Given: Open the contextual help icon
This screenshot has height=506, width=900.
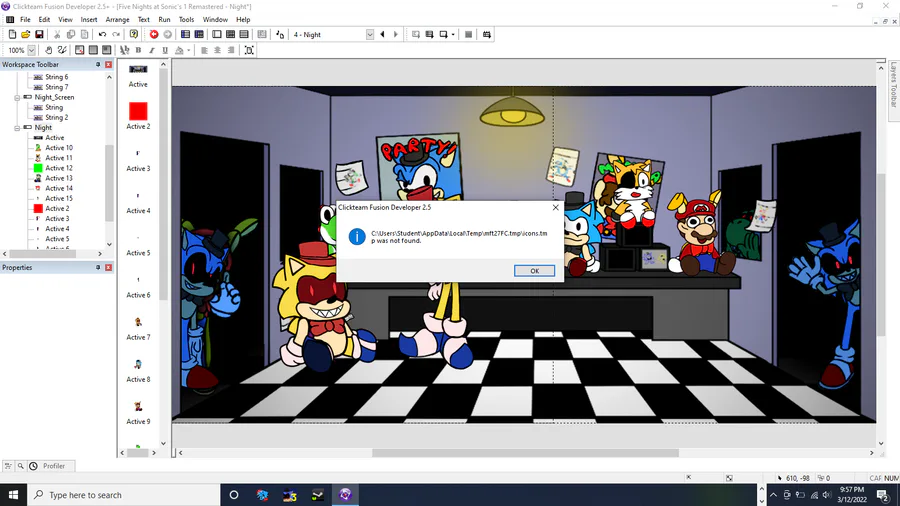Looking at the screenshot, I should 134,34.
